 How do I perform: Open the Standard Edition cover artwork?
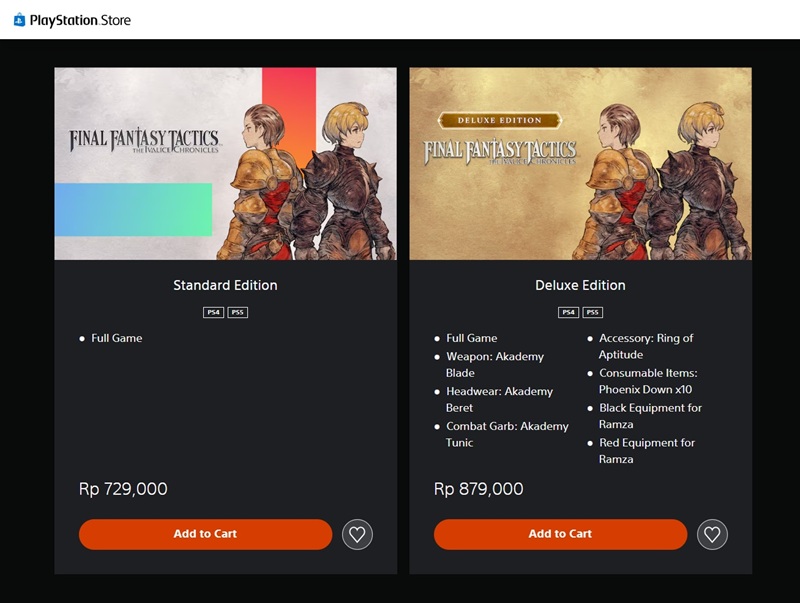pyautogui.click(x=225, y=163)
